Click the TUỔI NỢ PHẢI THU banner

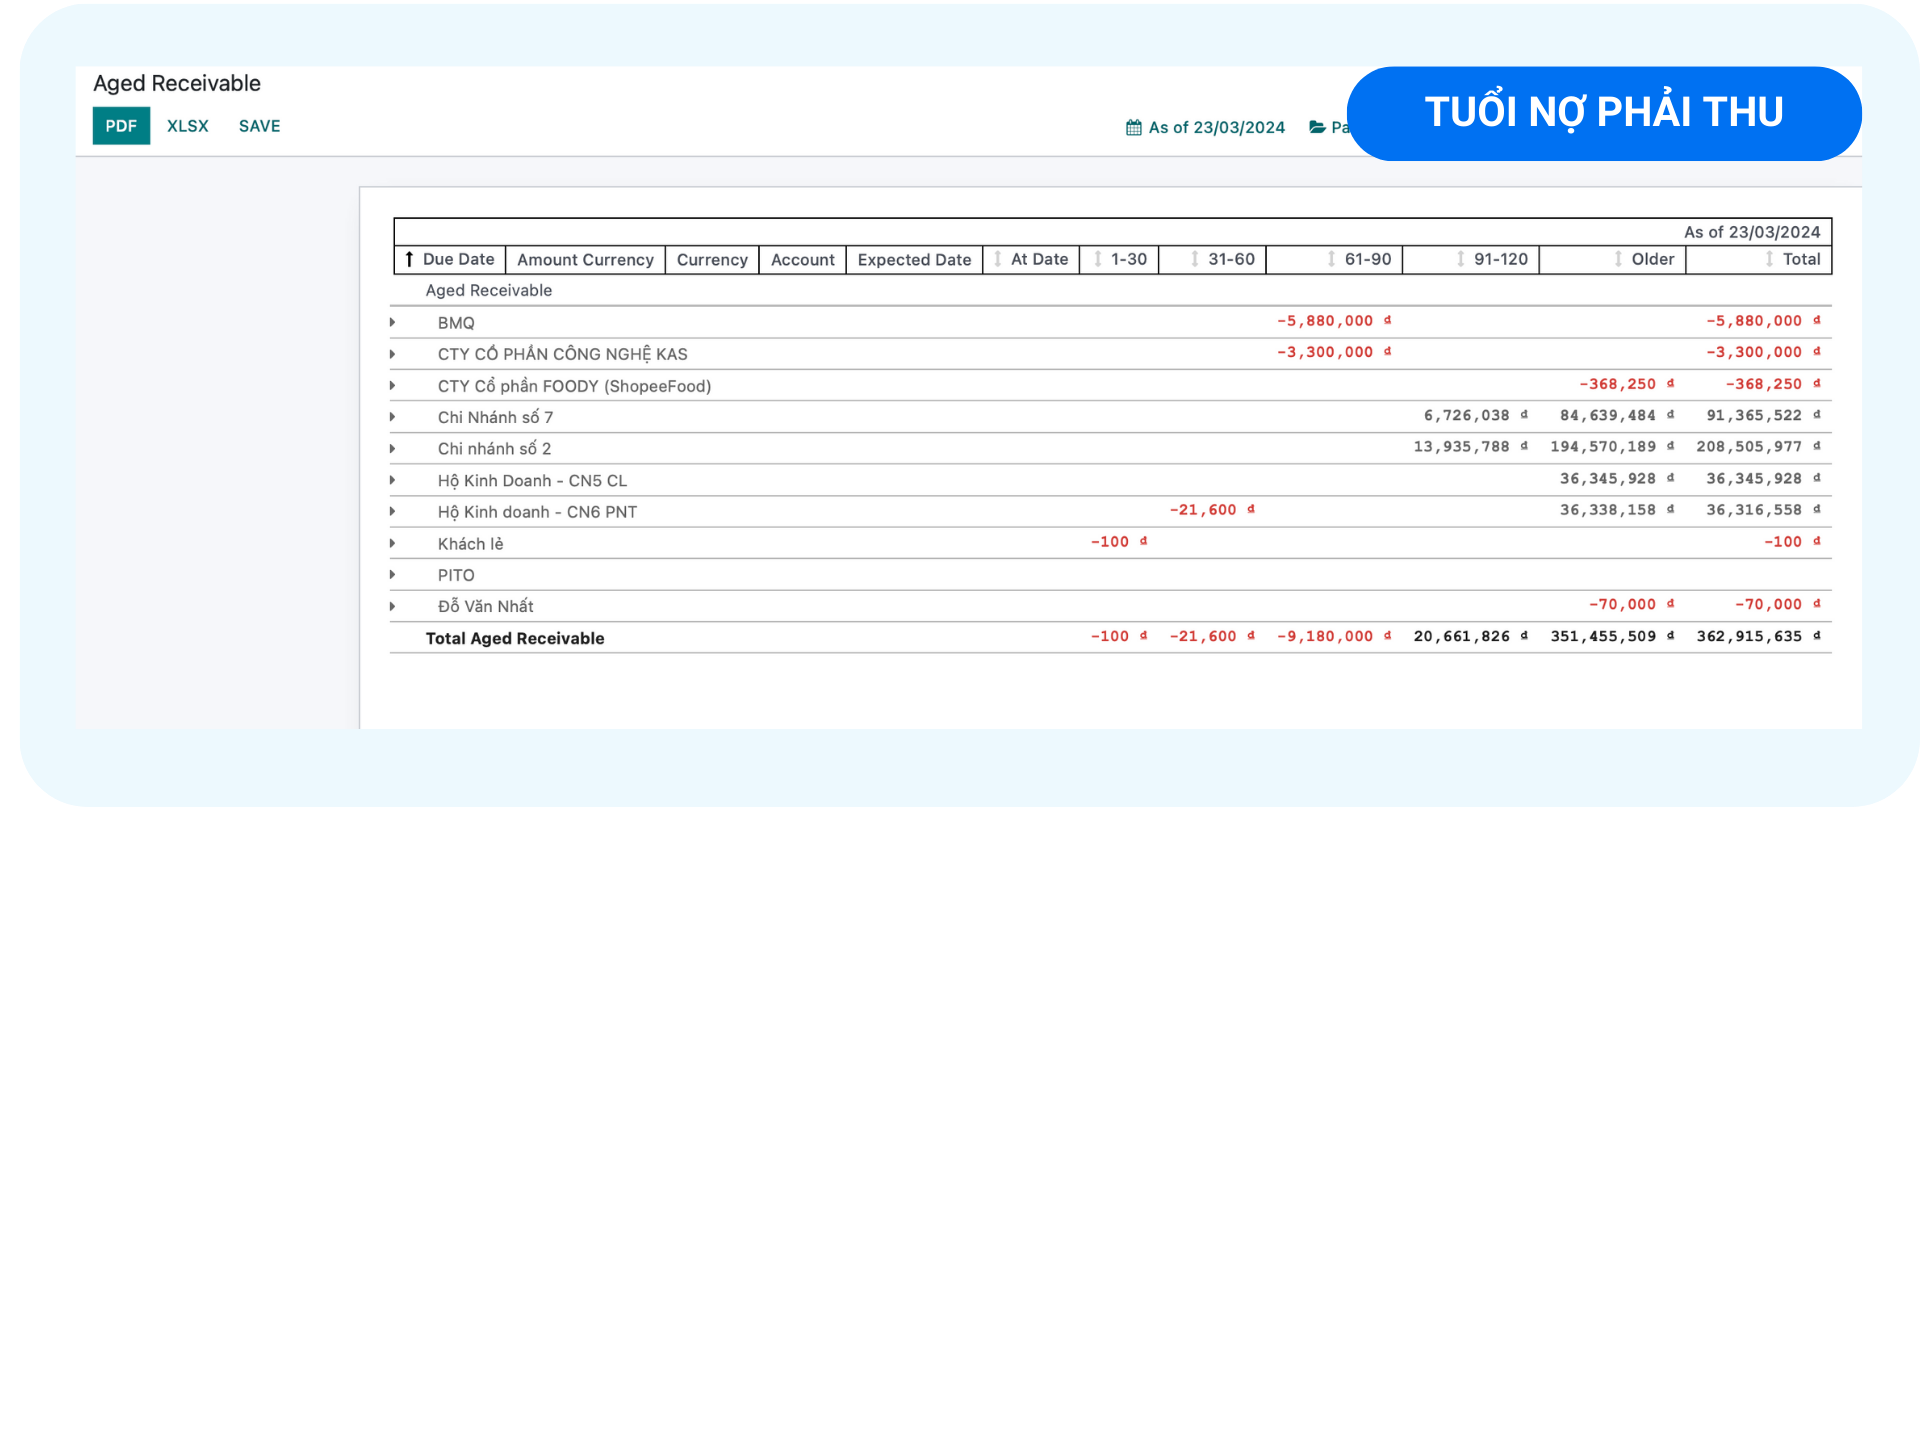(1603, 113)
